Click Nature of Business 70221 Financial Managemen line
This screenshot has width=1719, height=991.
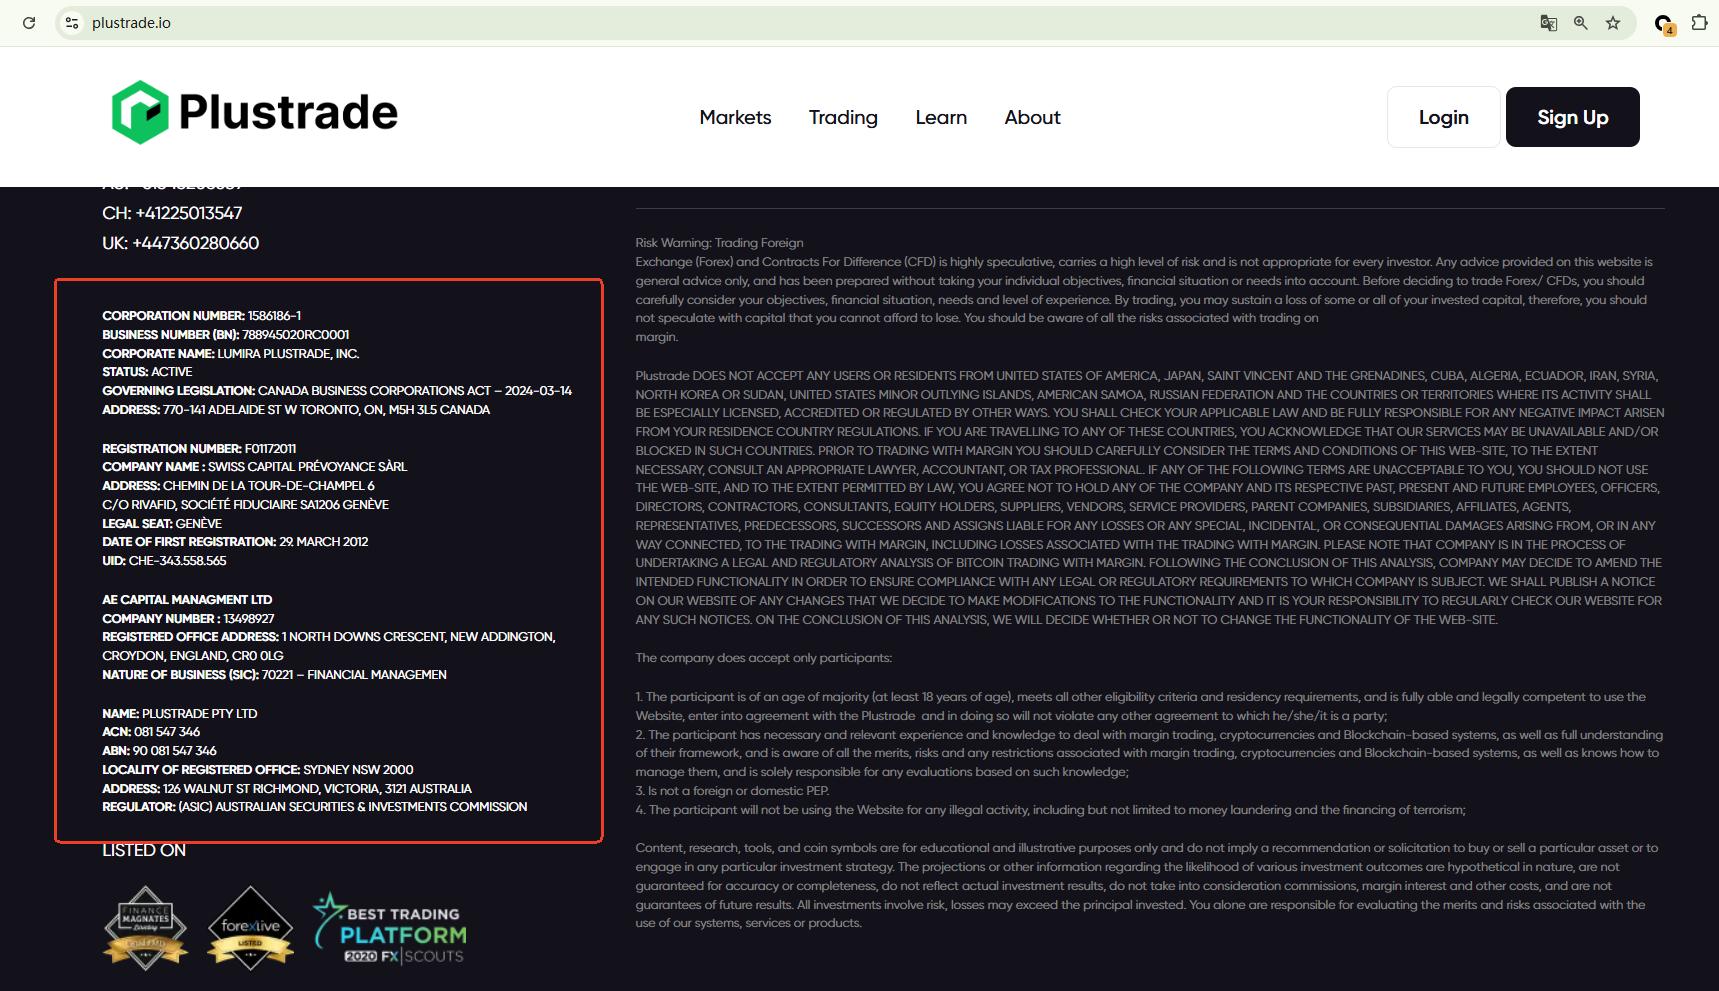(274, 675)
